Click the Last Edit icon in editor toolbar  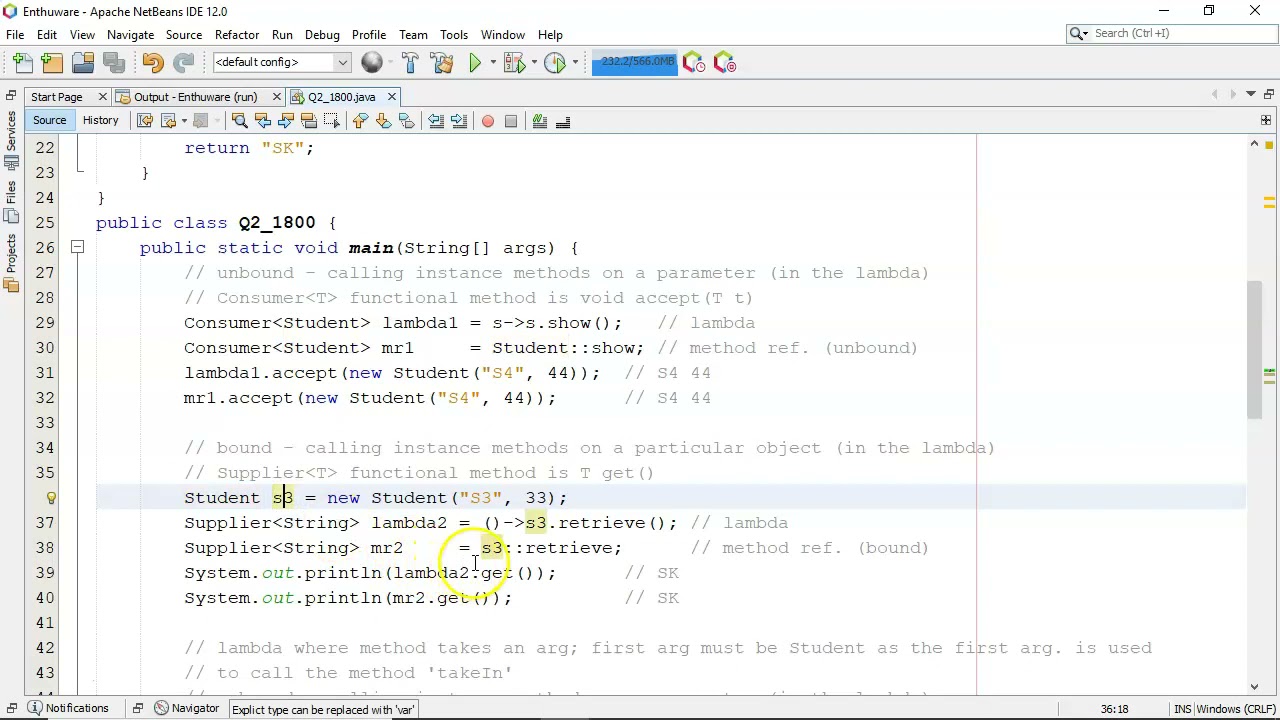coord(145,121)
